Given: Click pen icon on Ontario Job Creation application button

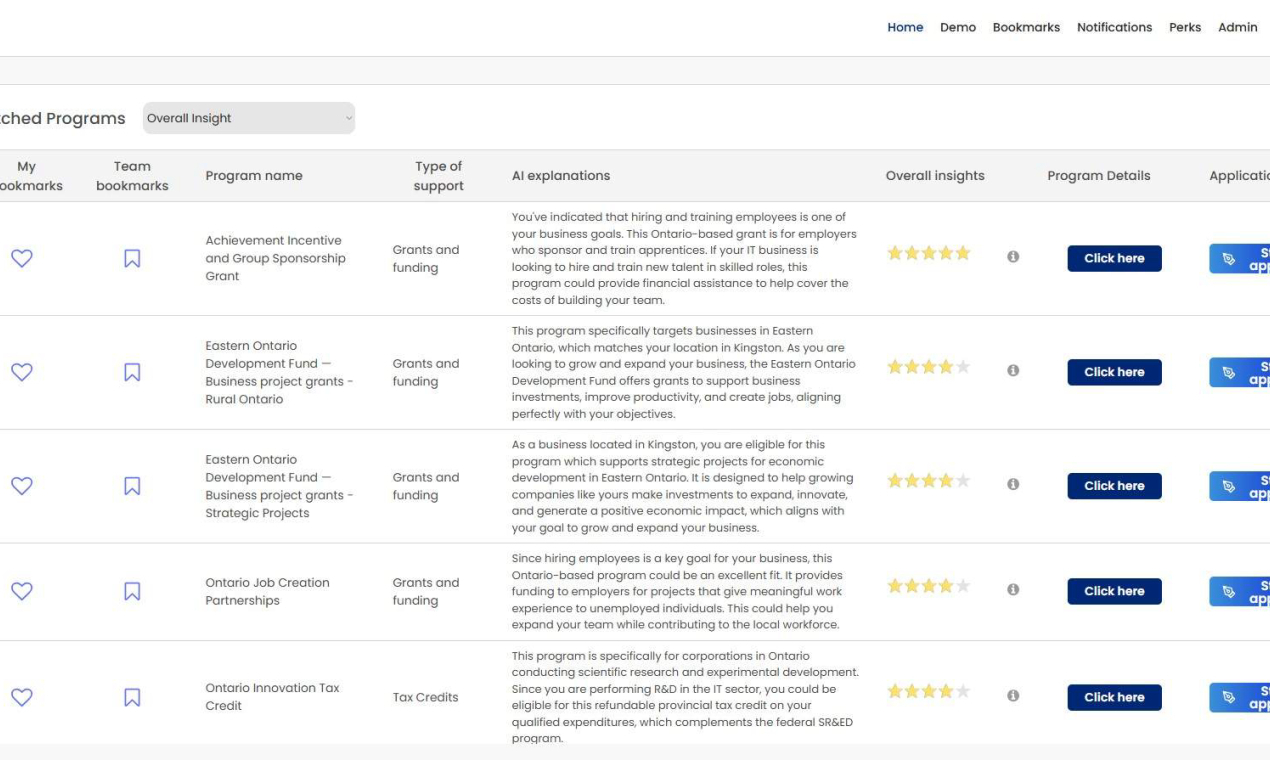Looking at the screenshot, I should (x=1229, y=592).
